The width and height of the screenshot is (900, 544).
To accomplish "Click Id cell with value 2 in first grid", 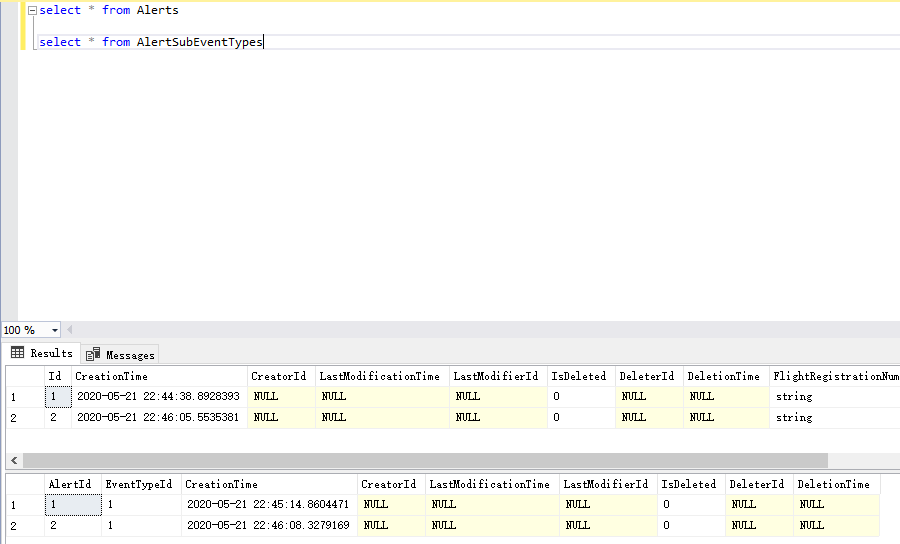I will [56, 417].
